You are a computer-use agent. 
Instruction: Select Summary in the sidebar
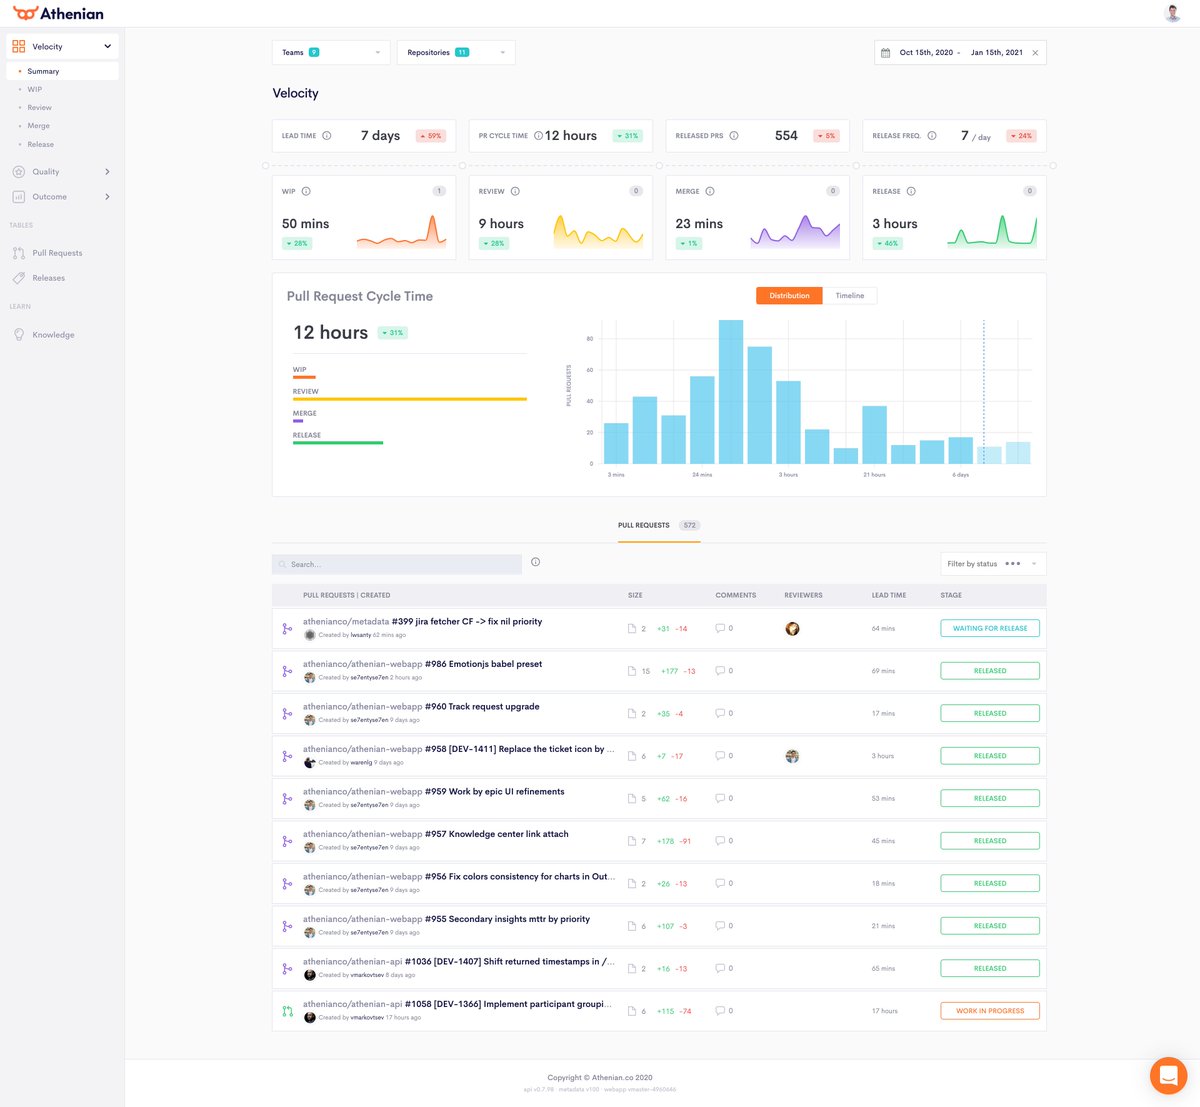coord(62,72)
